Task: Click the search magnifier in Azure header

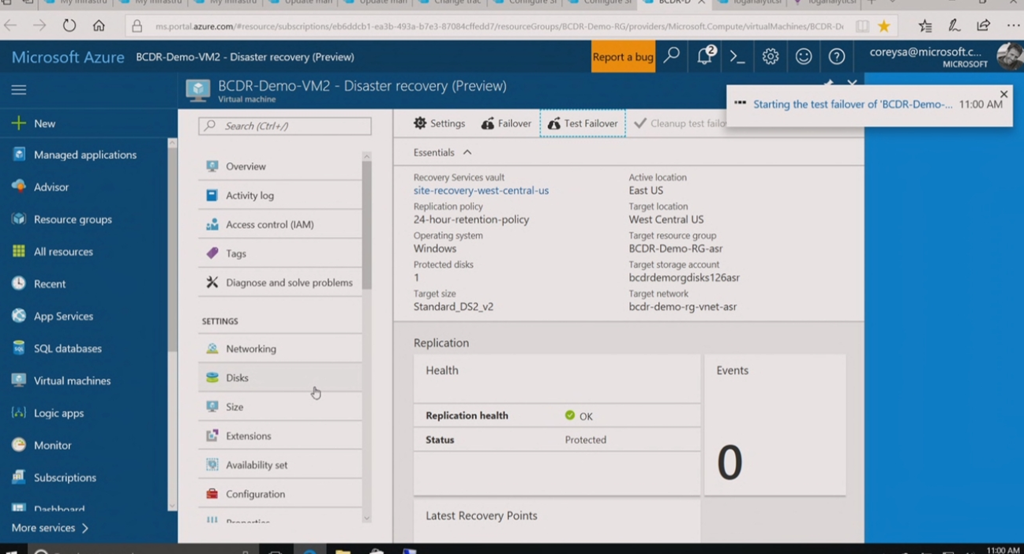Action: click(672, 57)
